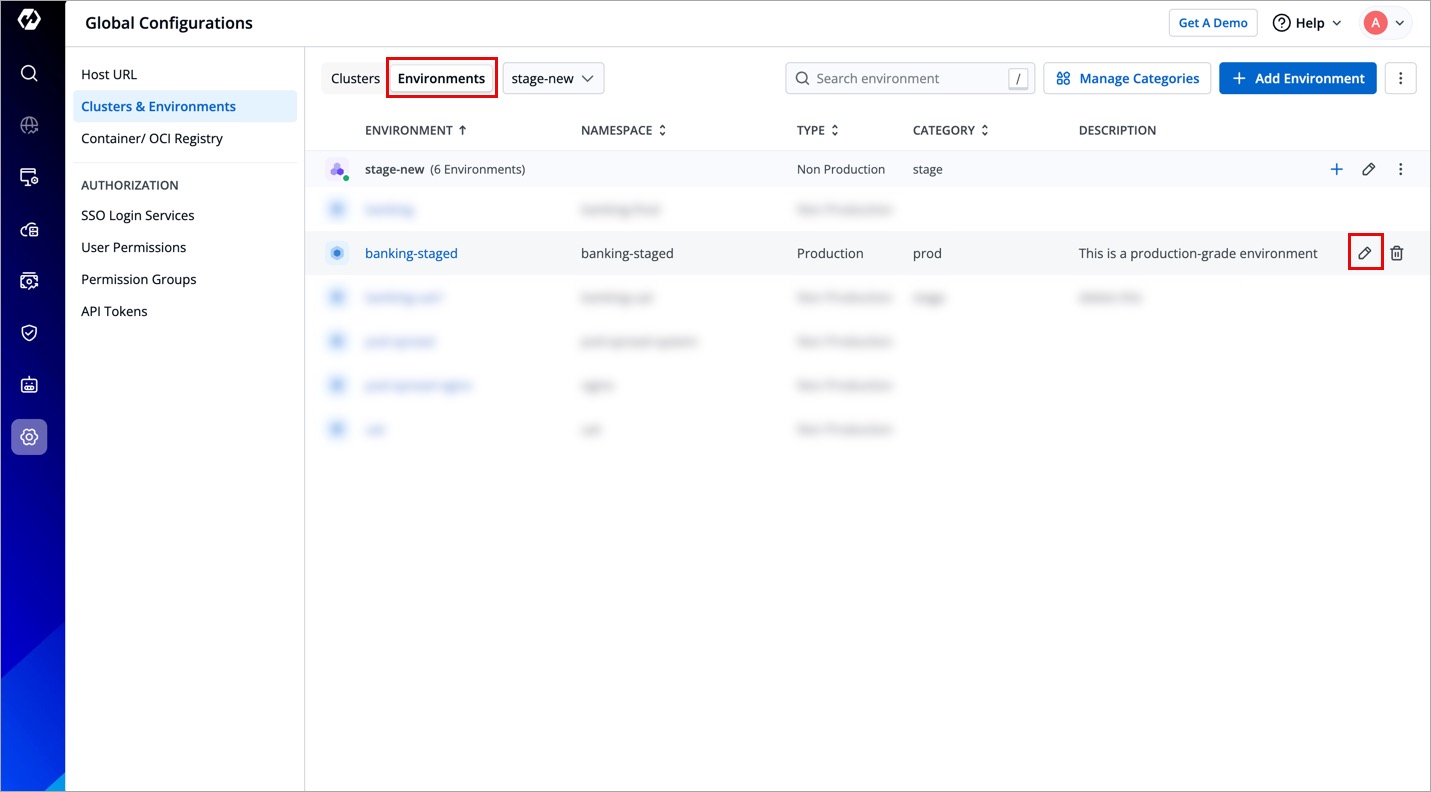1431x792 pixels.
Task: Click the Devtron logo at top left
Action: 29,21
